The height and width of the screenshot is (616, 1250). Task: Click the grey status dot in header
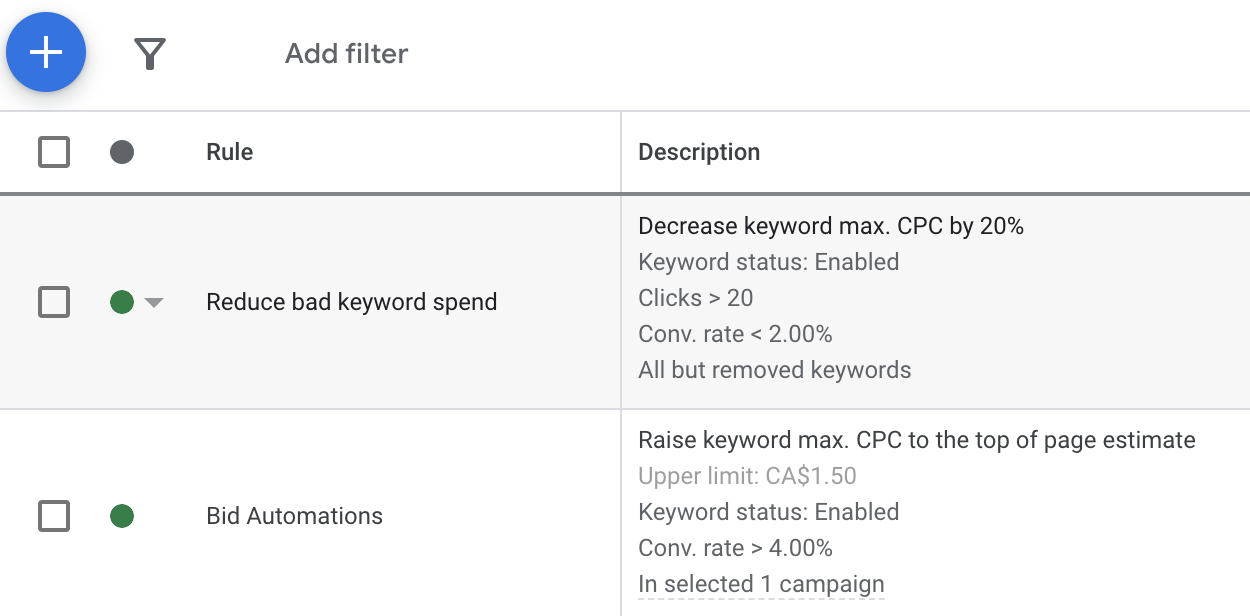122,152
